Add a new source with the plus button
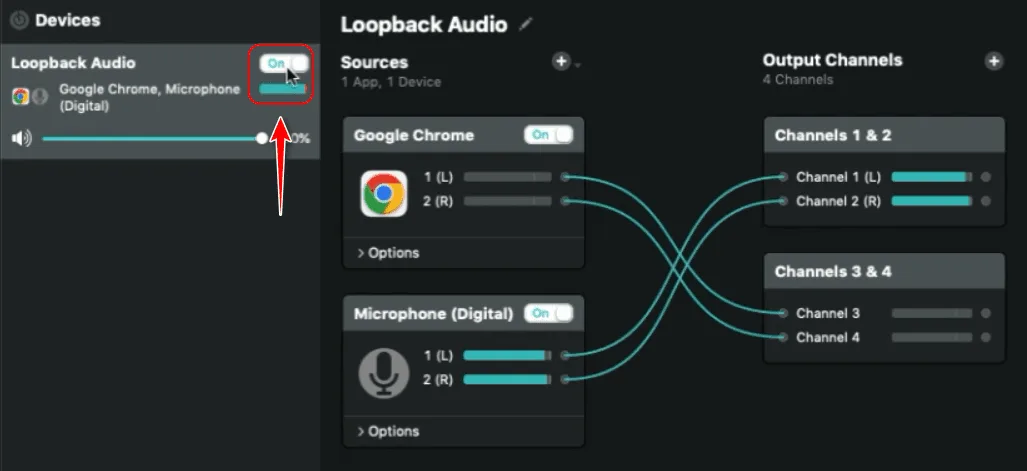The height and width of the screenshot is (471, 1027). (x=561, y=62)
